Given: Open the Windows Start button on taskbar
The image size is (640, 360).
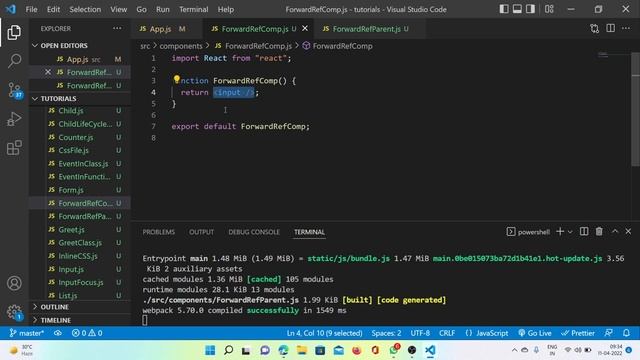Looking at the screenshot, I should pos(210,350).
